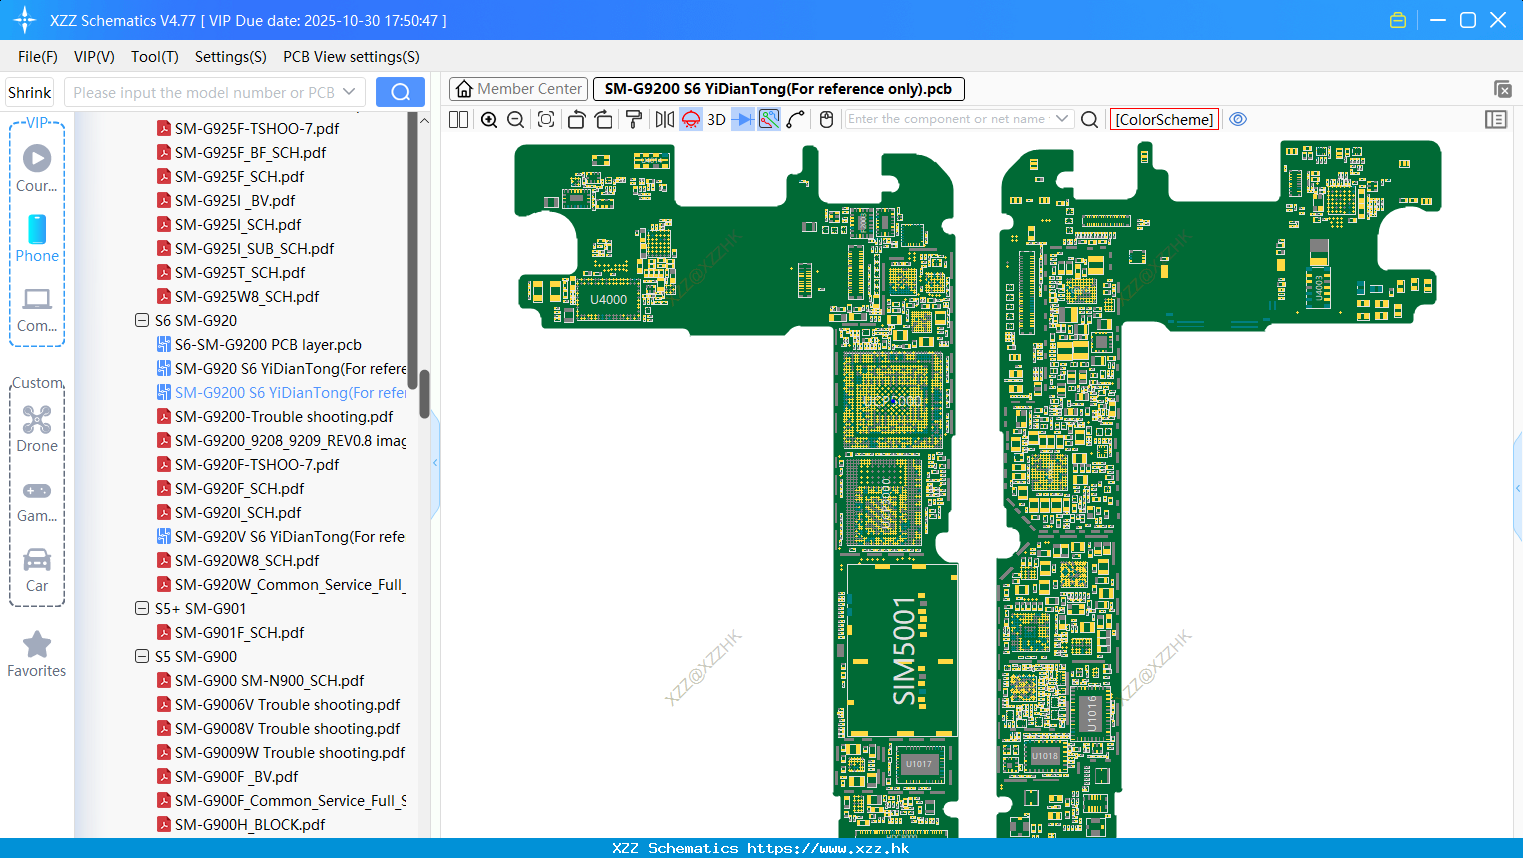Image resolution: width=1523 pixels, height=858 pixels.
Task: Open SM-G900H_BLOCK.pdf file
Action: [250, 824]
